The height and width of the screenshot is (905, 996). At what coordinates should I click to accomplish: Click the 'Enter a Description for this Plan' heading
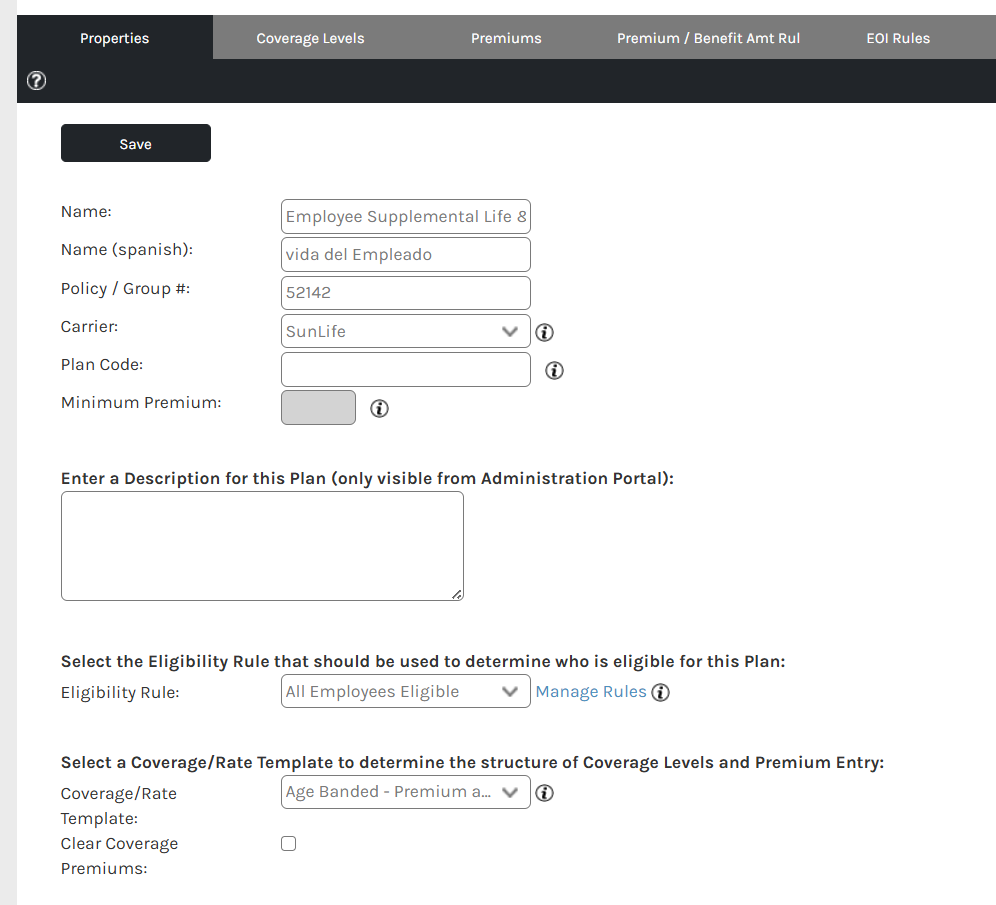(367, 478)
